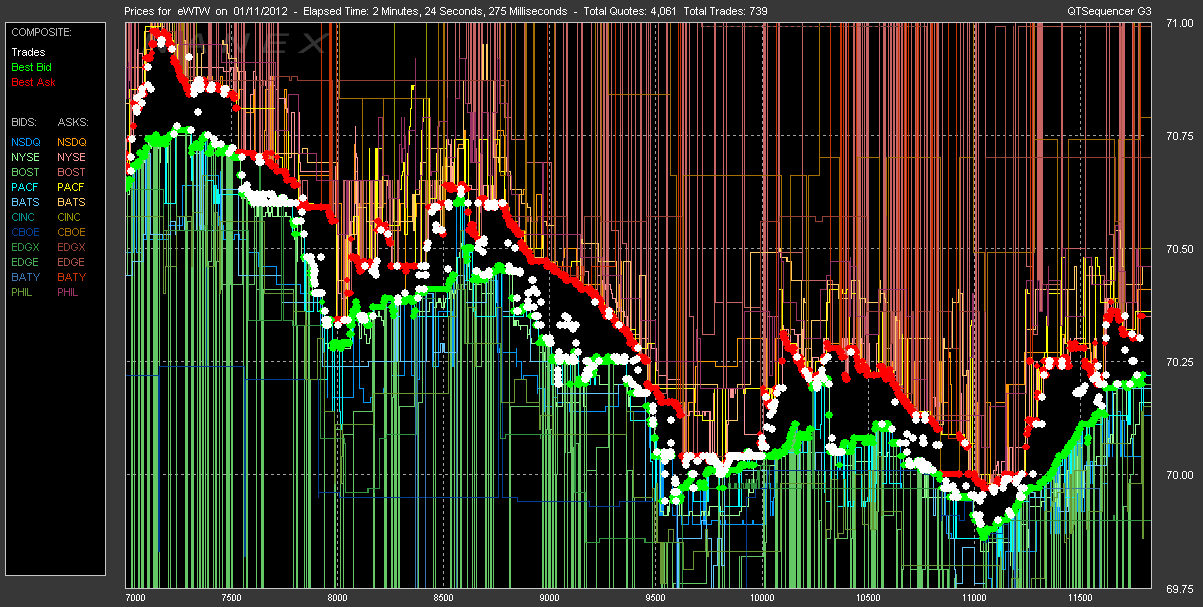
Task: Click the QTSequencer G3 label
Action: [x=1109, y=10]
